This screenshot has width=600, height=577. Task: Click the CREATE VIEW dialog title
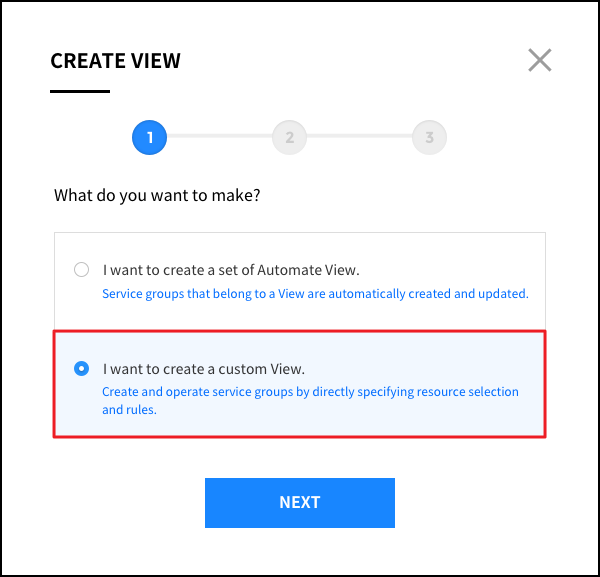coord(115,61)
